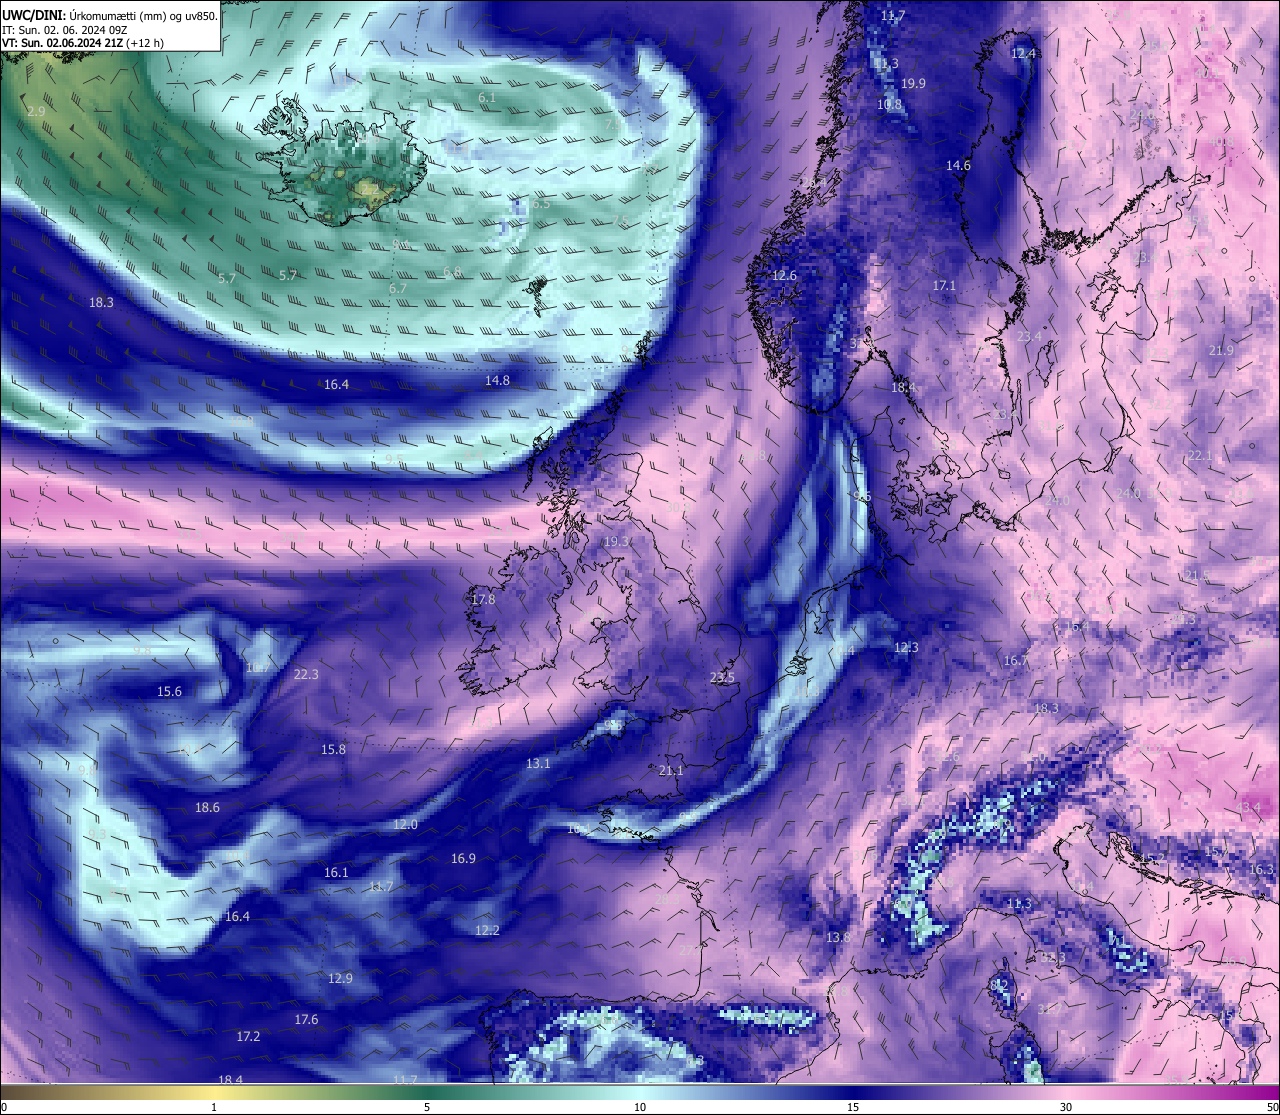This screenshot has height=1115, width=1280.
Task: Click the VT: Sun. 02.06.2024 21Z line
Action: coord(83,43)
